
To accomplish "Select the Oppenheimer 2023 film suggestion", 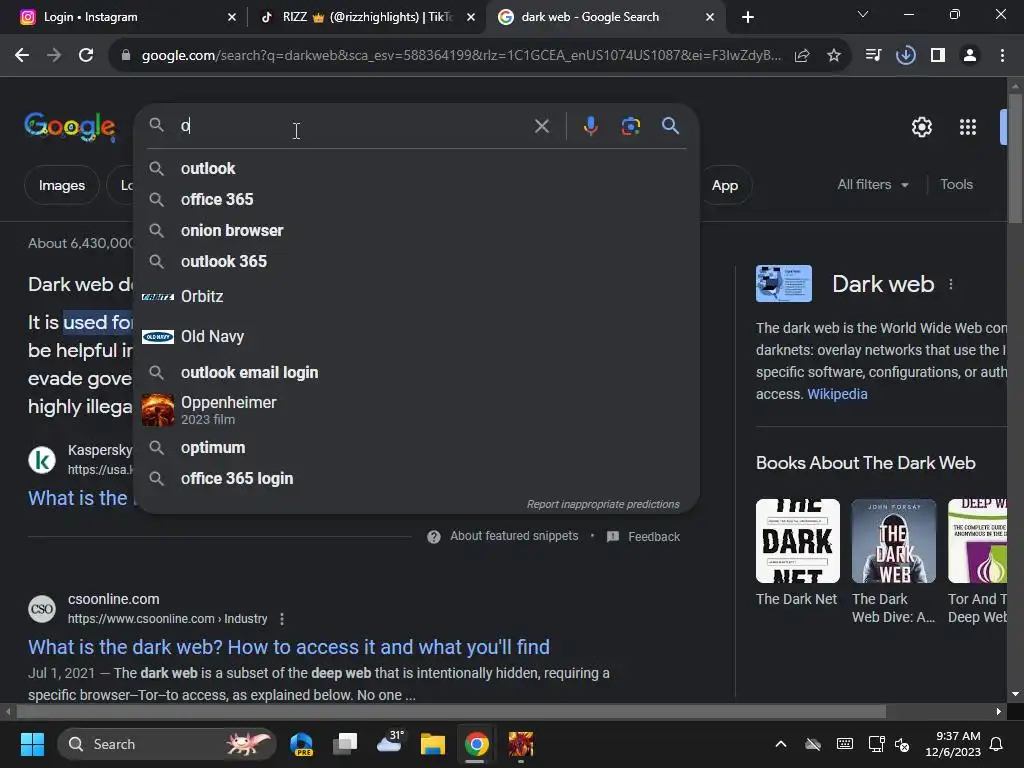I will click(x=416, y=410).
